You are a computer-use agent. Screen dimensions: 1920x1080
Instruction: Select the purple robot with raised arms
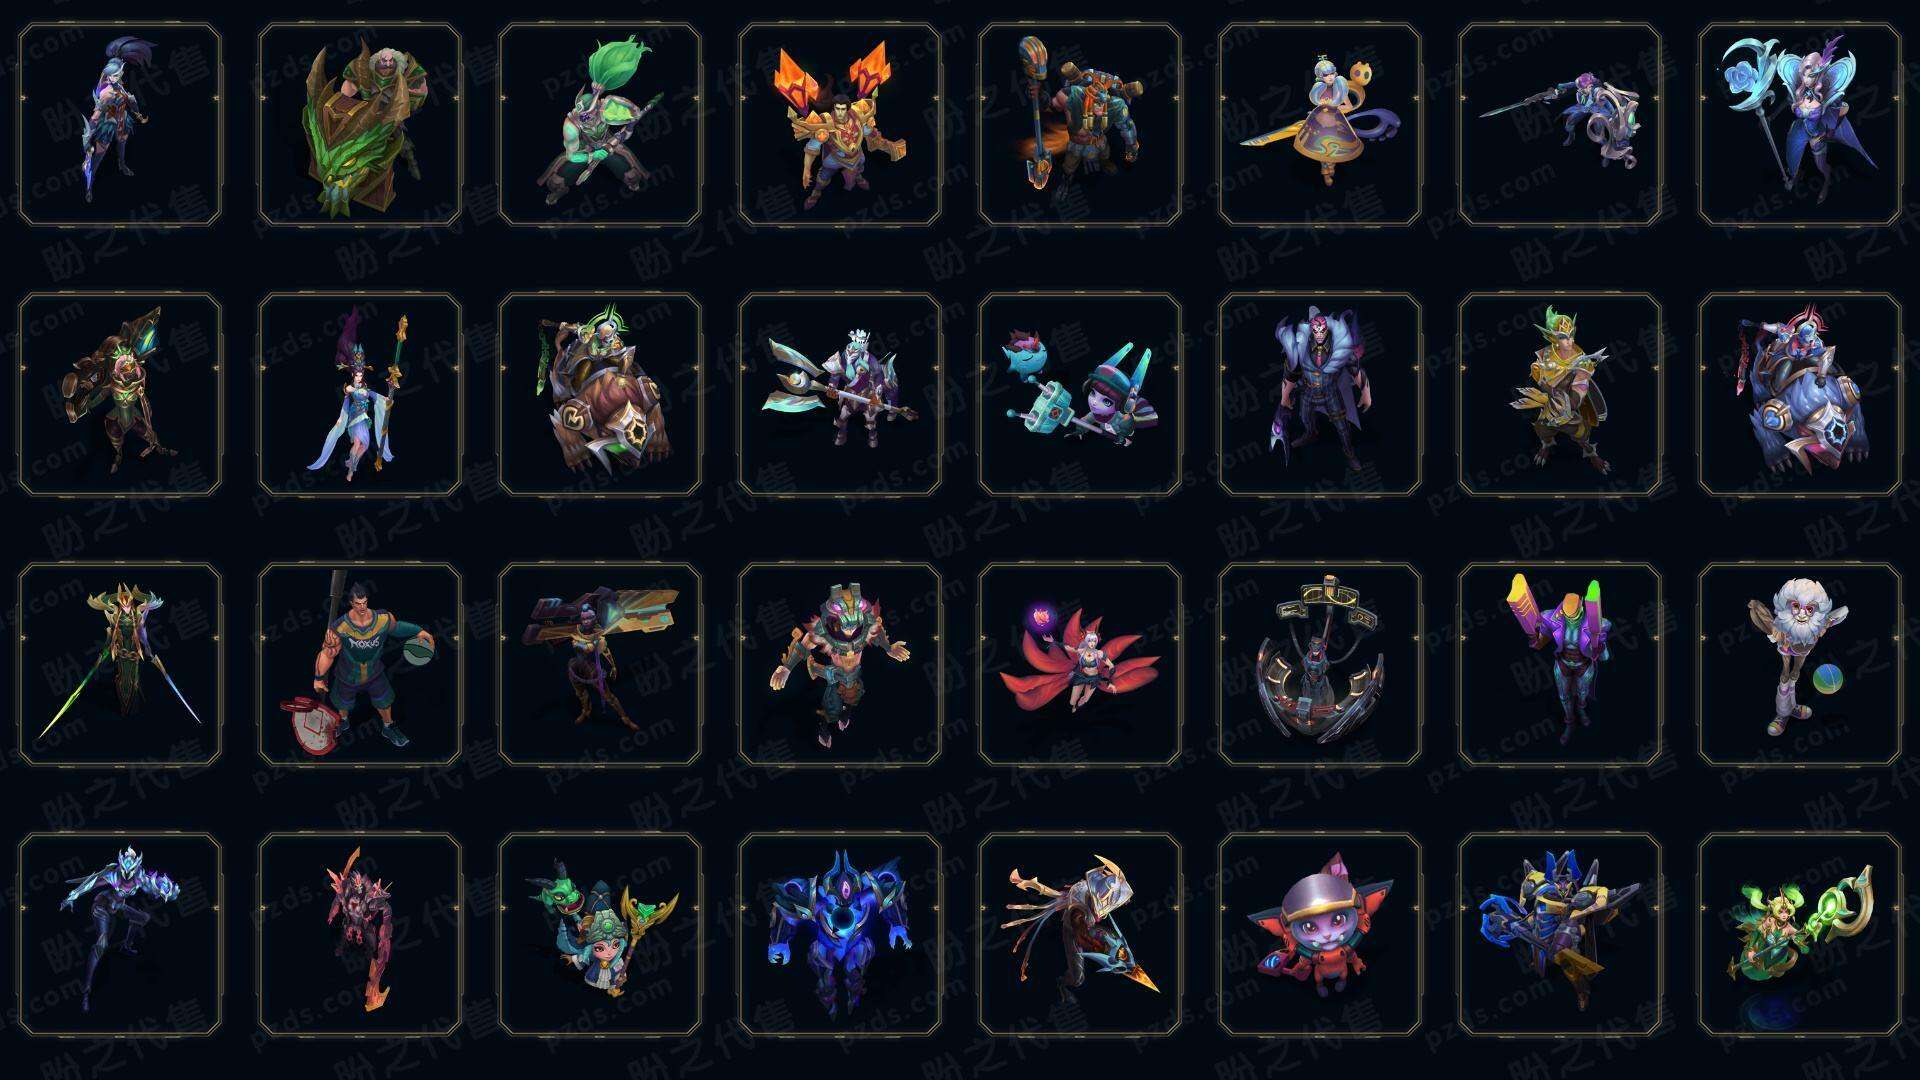click(1560, 664)
